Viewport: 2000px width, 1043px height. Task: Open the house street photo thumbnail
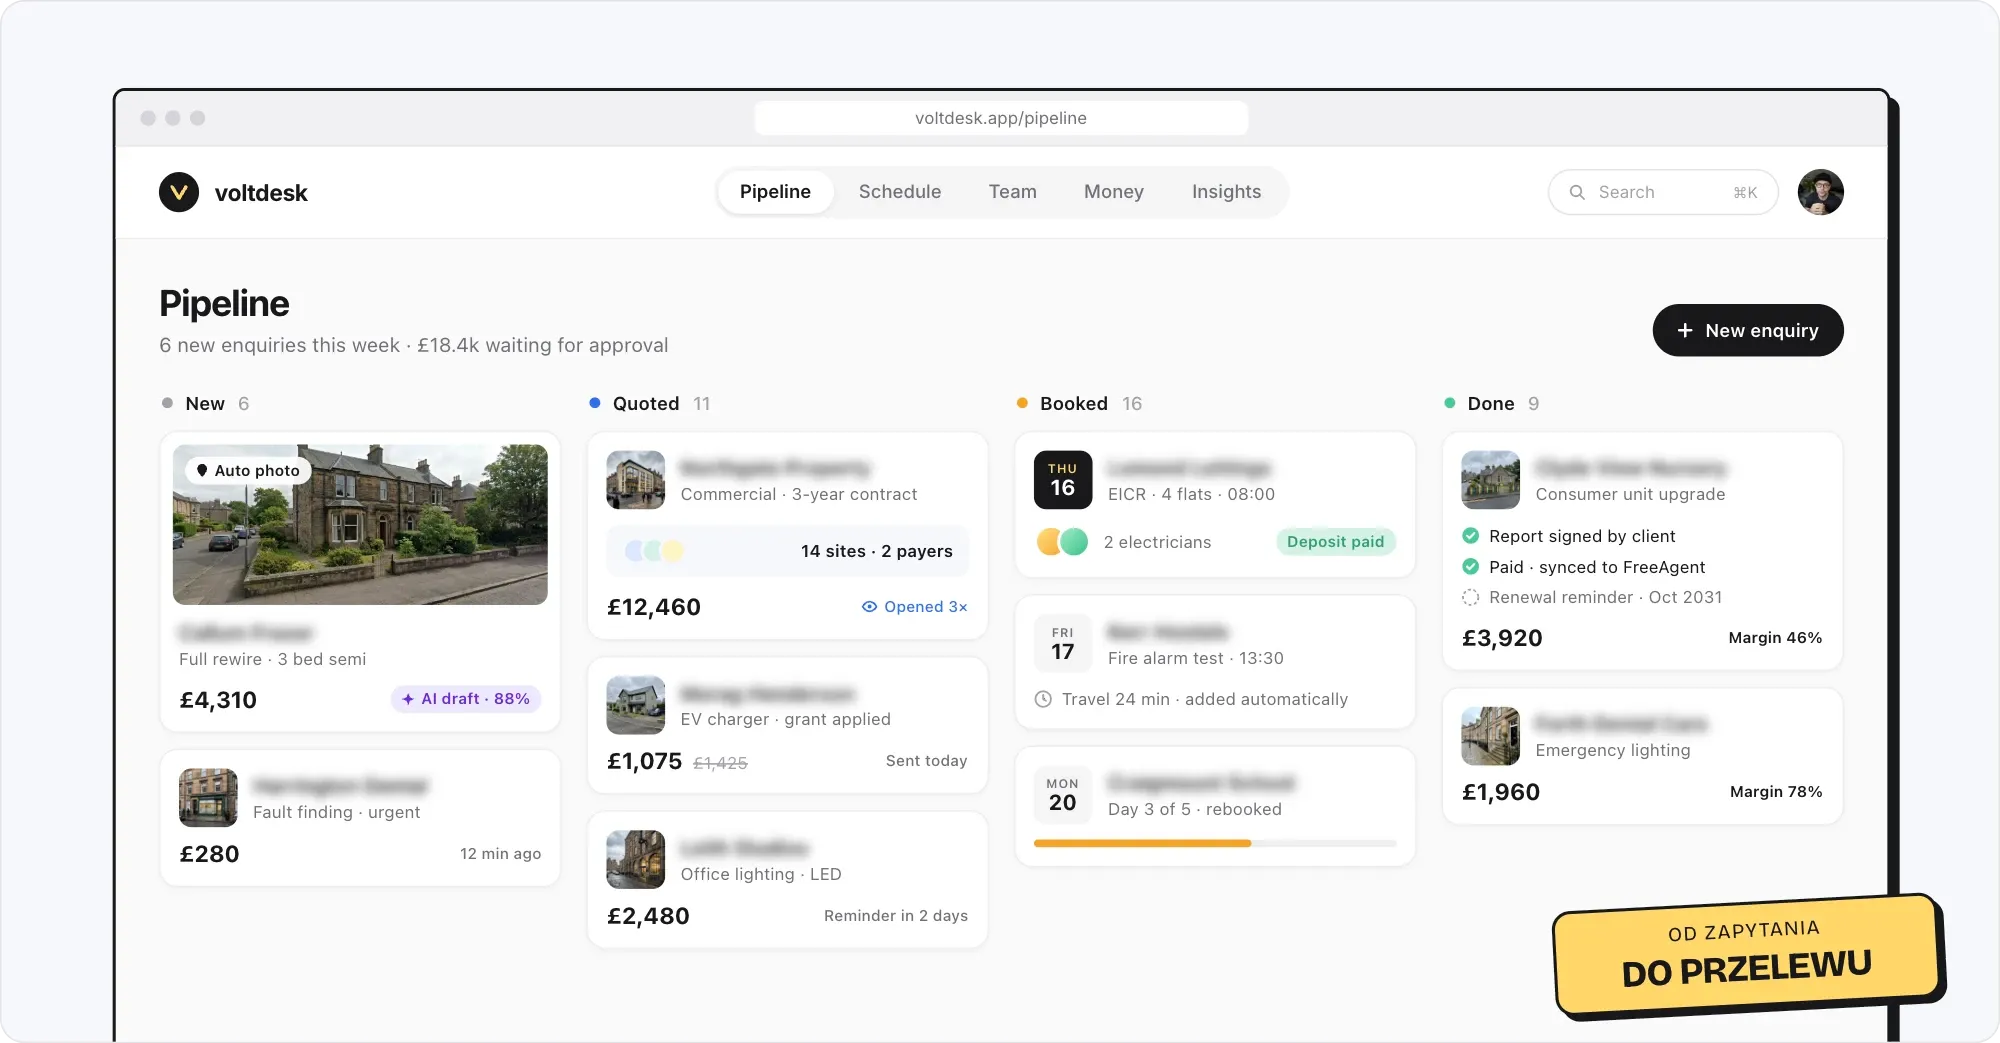360,525
